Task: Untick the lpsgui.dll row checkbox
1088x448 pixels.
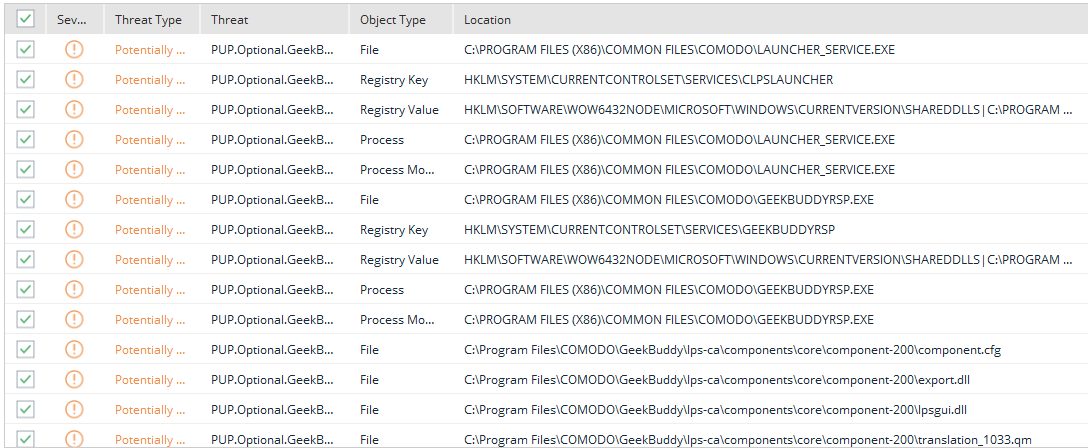Action: point(26,409)
